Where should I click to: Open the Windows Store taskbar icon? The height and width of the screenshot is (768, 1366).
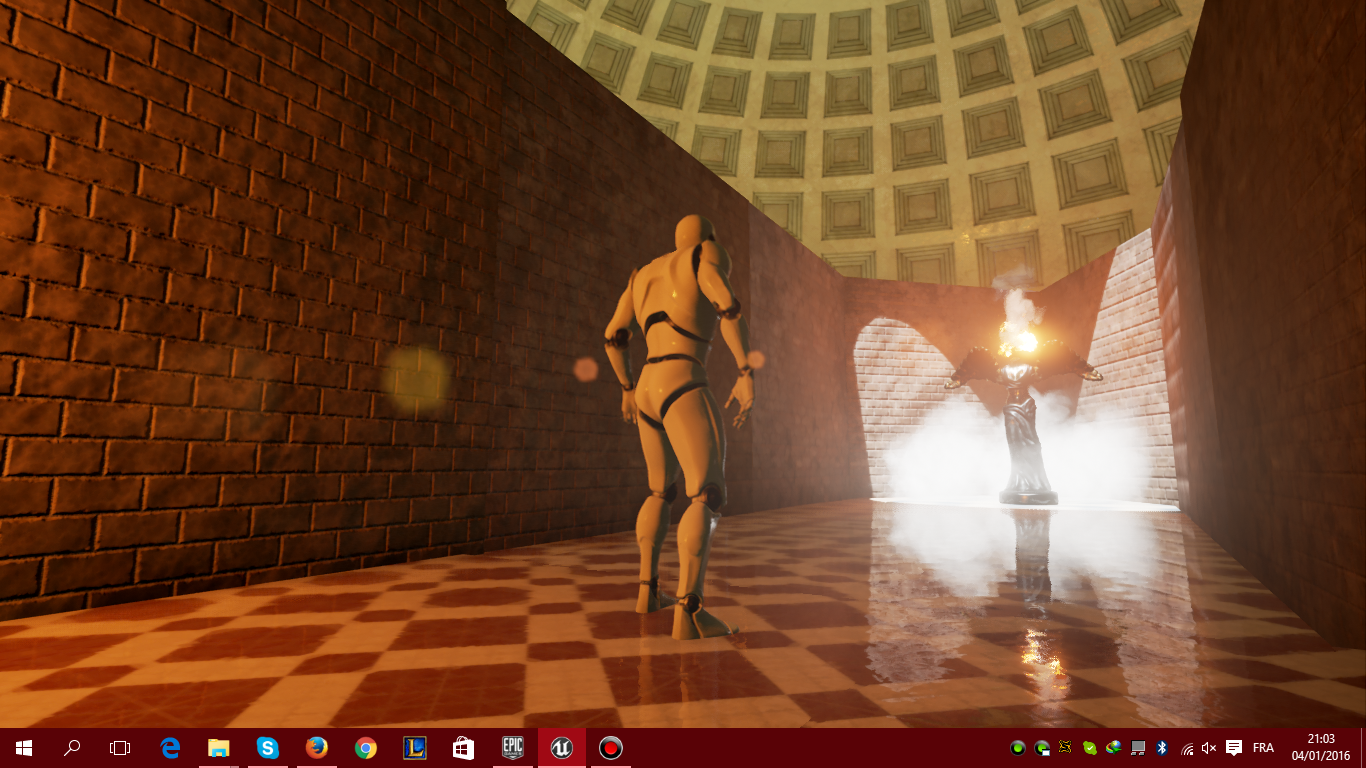[463, 748]
